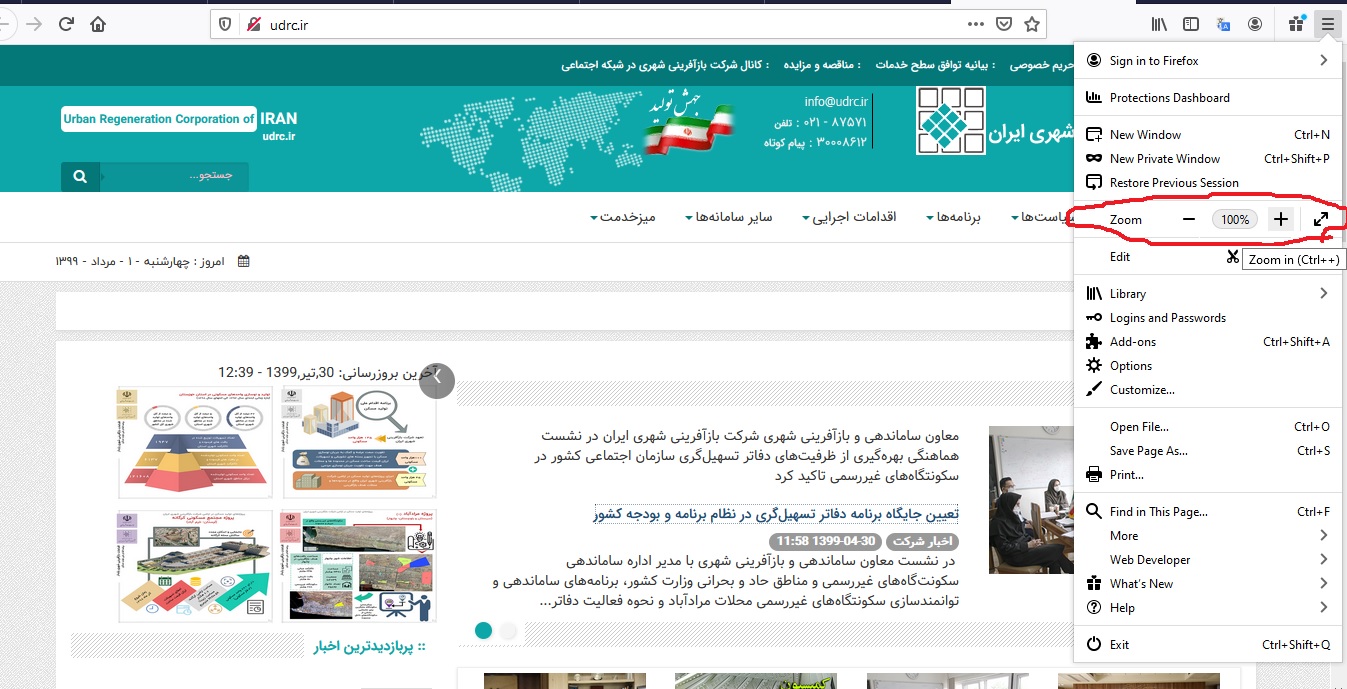The height and width of the screenshot is (689, 1347).
Task: Select the active teal carousel dot
Action: pyautogui.click(x=484, y=630)
